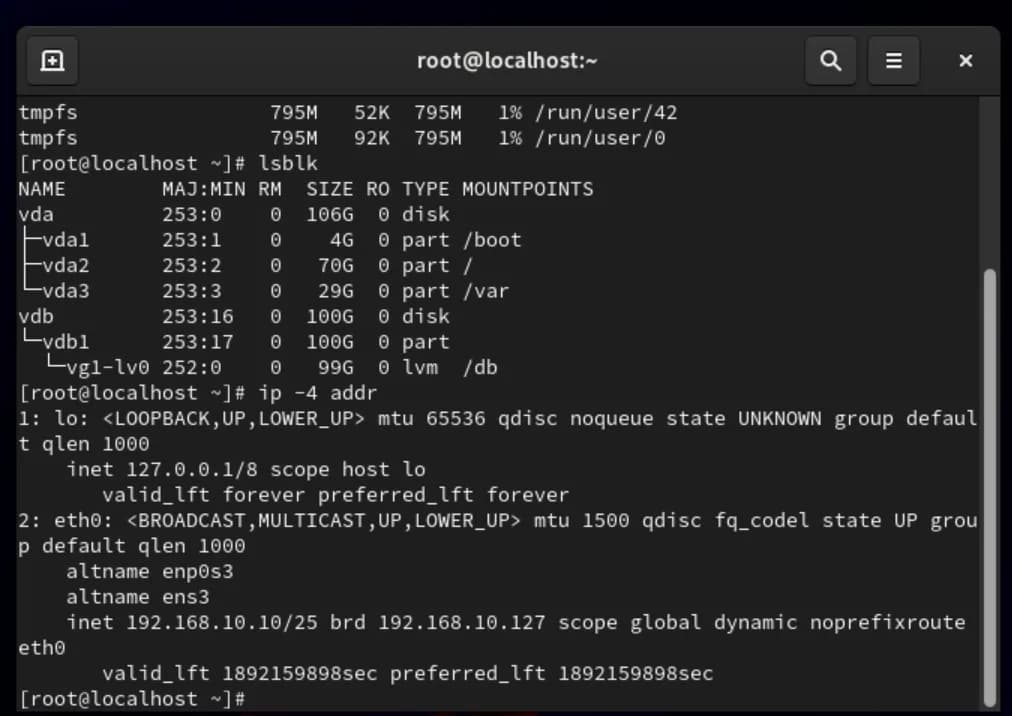Click 'altname enp0s3' line
Image resolution: width=1012 pixels, height=716 pixels.
(x=150, y=571)
